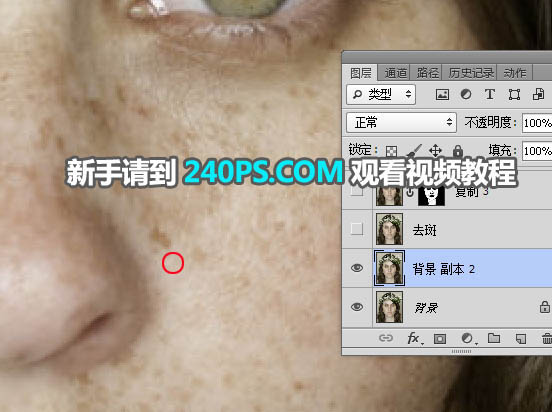Delete layer with trash icon
552x412 pixels.
click(547, 339)
